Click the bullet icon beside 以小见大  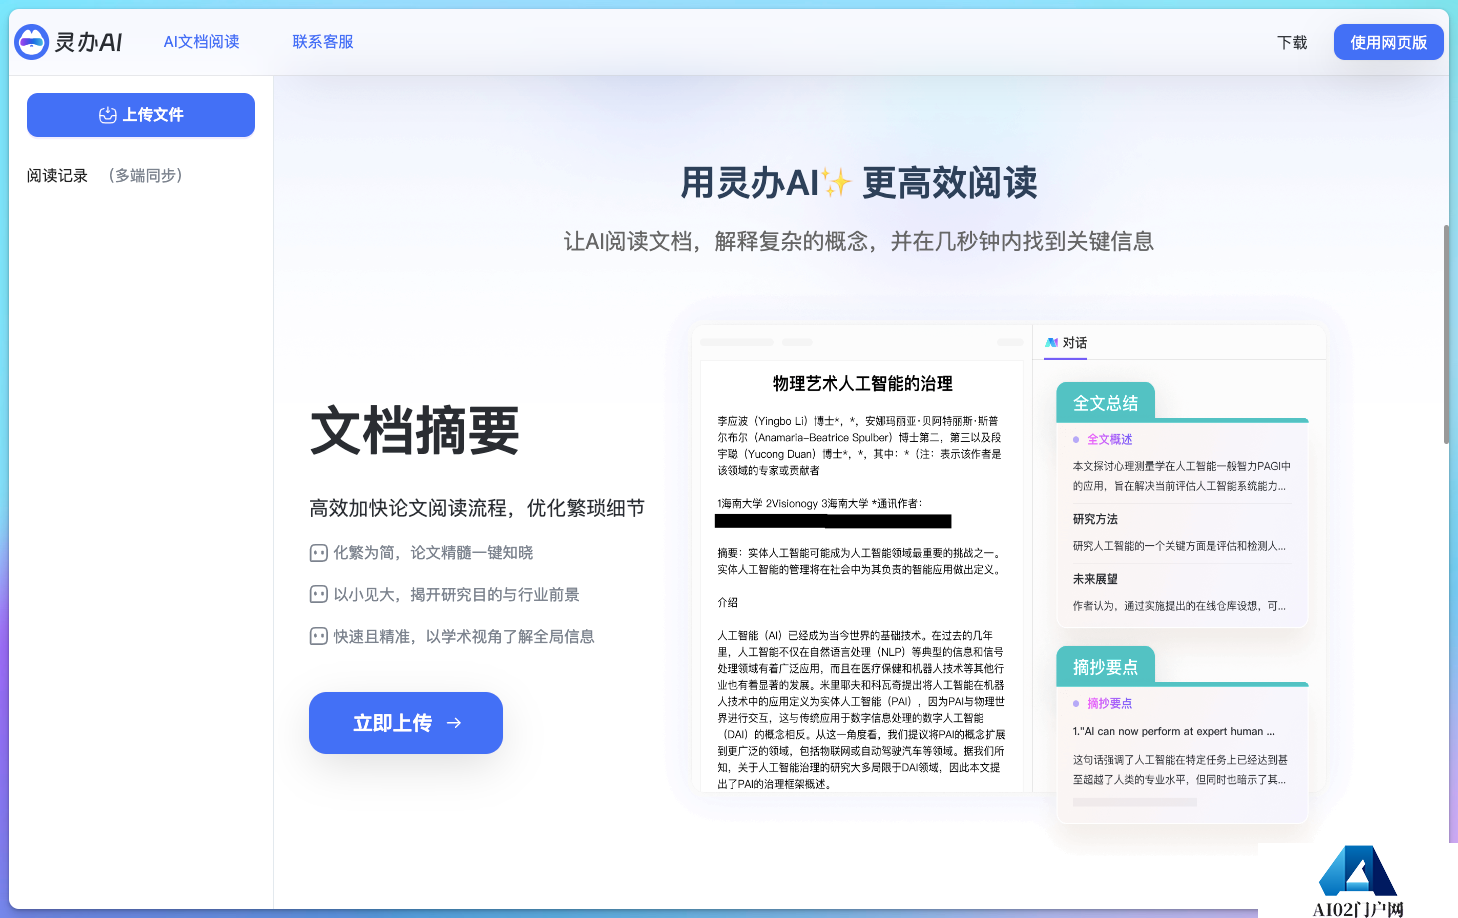pos(318,595)
